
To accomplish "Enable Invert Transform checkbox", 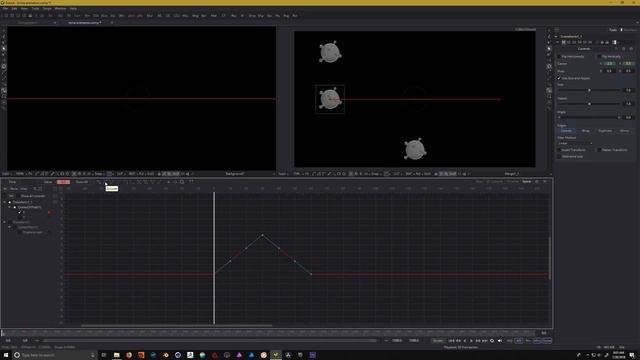I will [x=560, y=150].
